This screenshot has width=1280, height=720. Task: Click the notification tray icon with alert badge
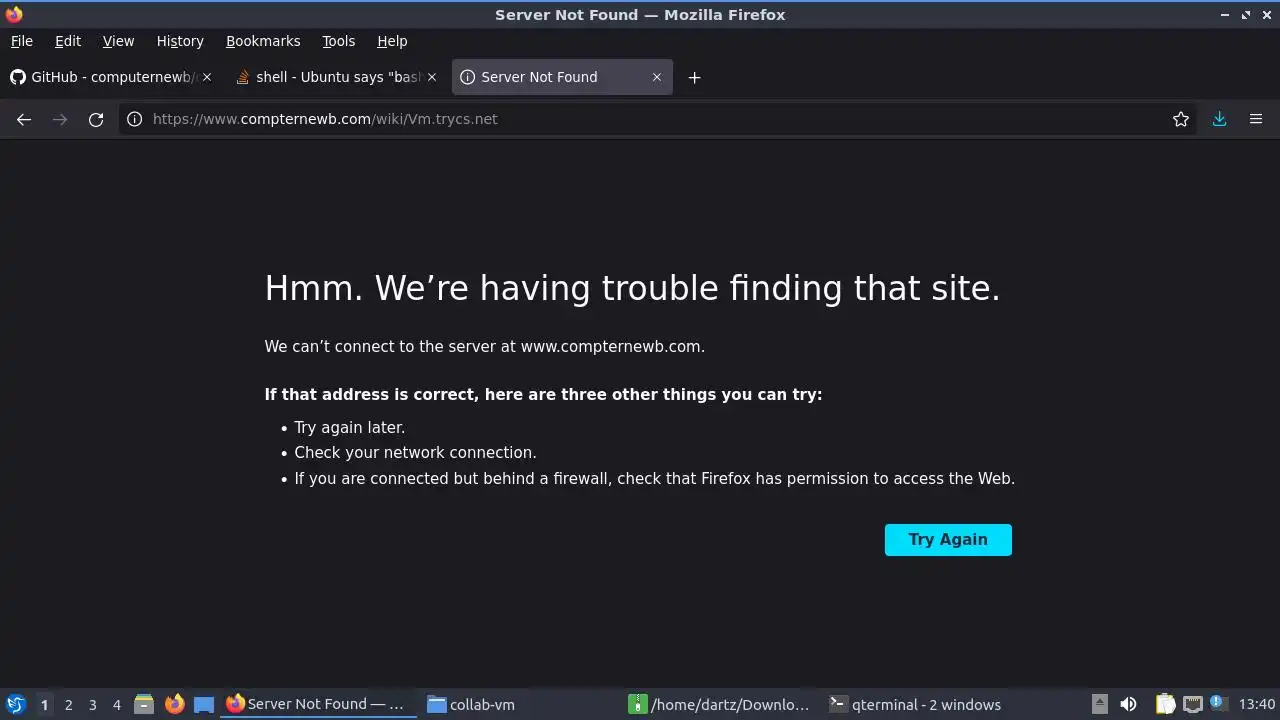point(1217,703)
